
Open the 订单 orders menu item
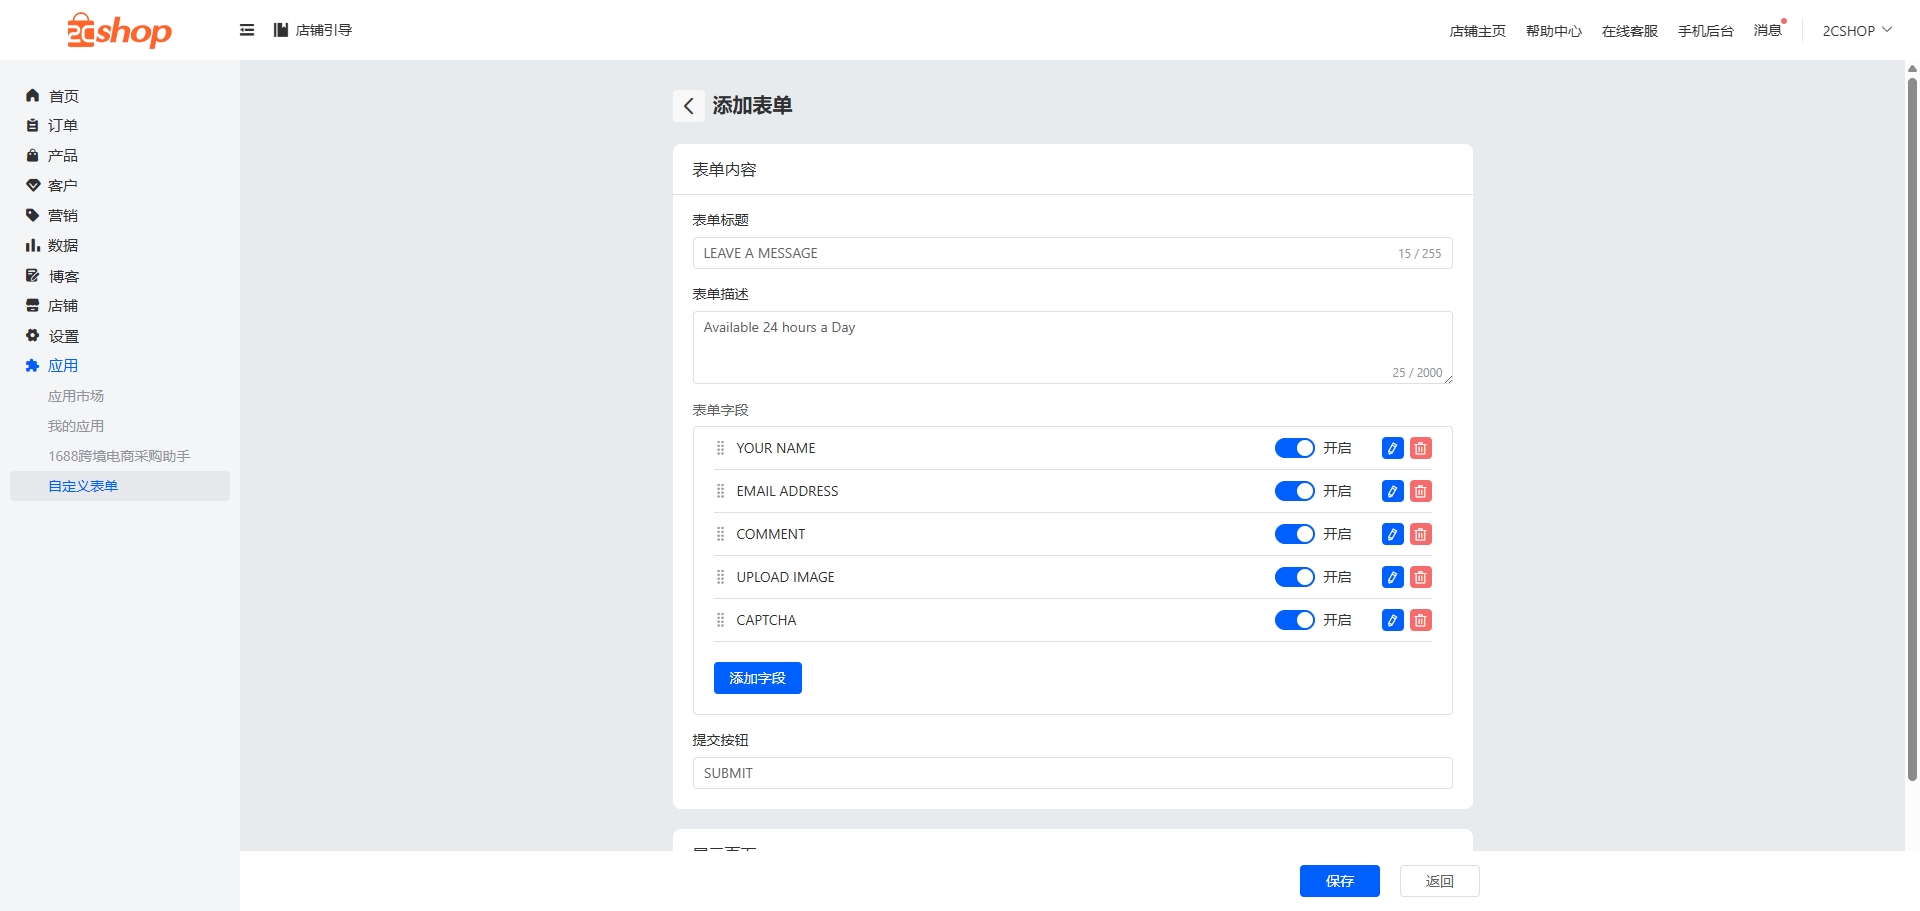(62, 125)
